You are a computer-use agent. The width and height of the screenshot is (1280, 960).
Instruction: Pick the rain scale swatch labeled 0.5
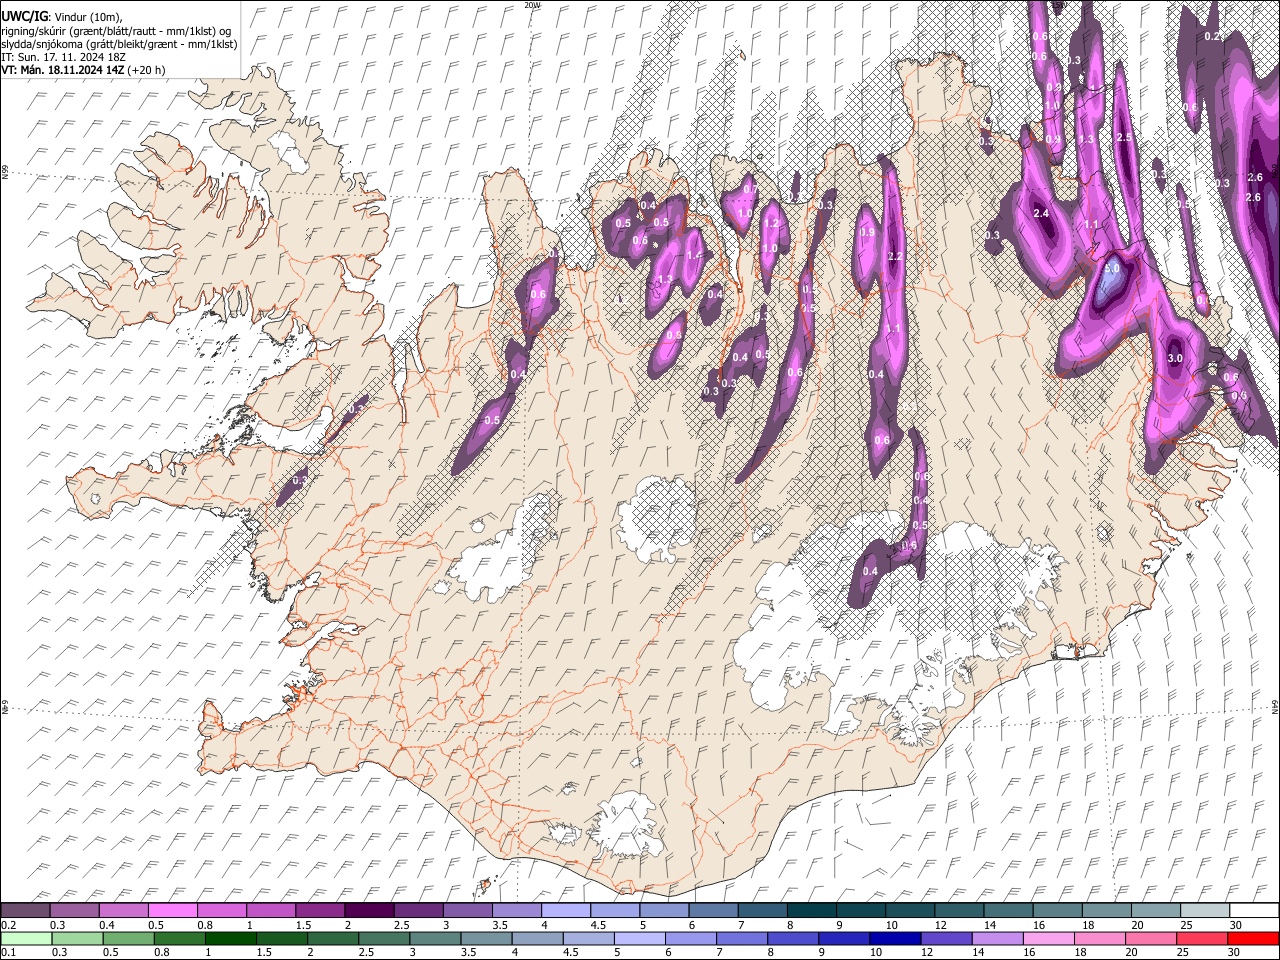[x=128, y=939]
